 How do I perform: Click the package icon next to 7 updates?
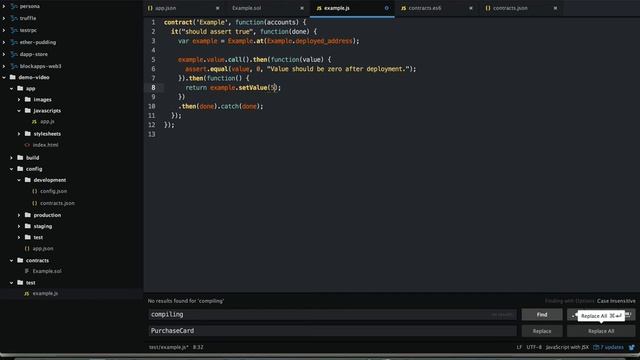(x=596, y=347)
